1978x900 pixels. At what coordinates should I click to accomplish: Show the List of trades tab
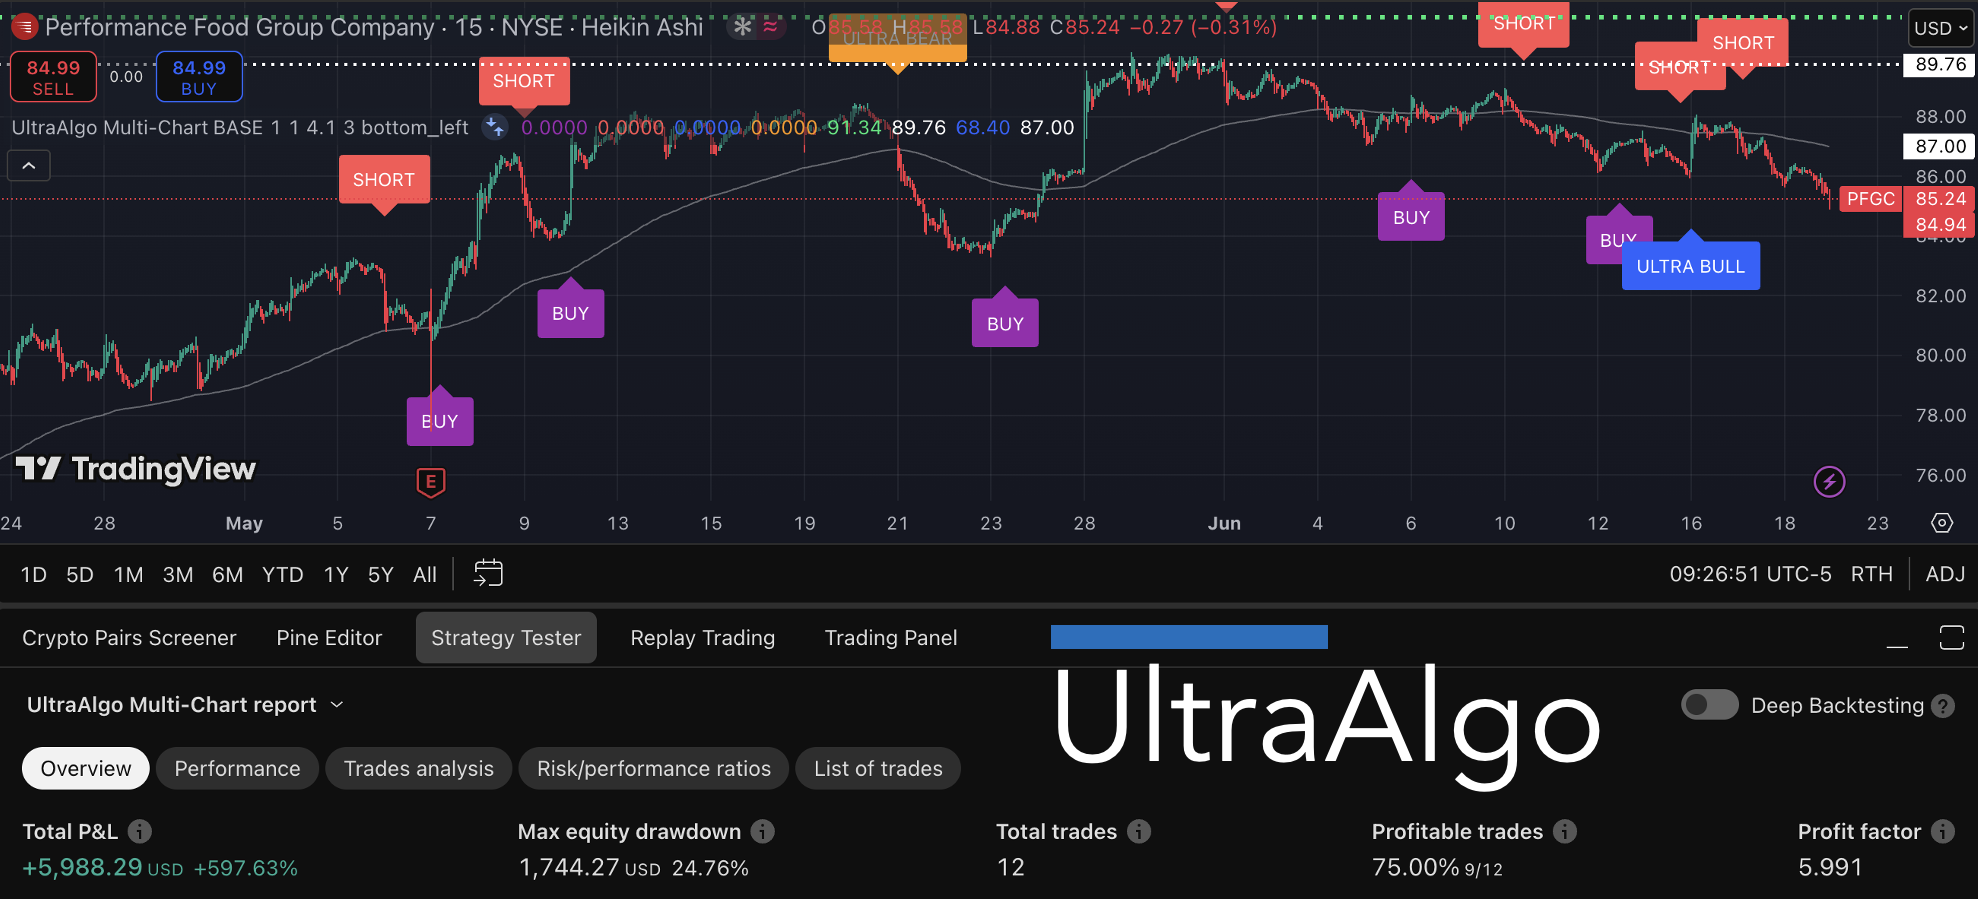pos(878,768)
